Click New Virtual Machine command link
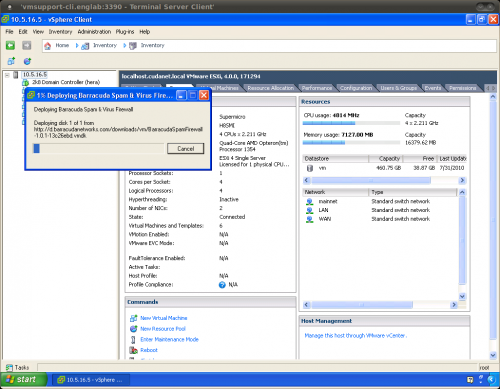The image size is (500, 389). pyautogui.click(x=164, y=318)
